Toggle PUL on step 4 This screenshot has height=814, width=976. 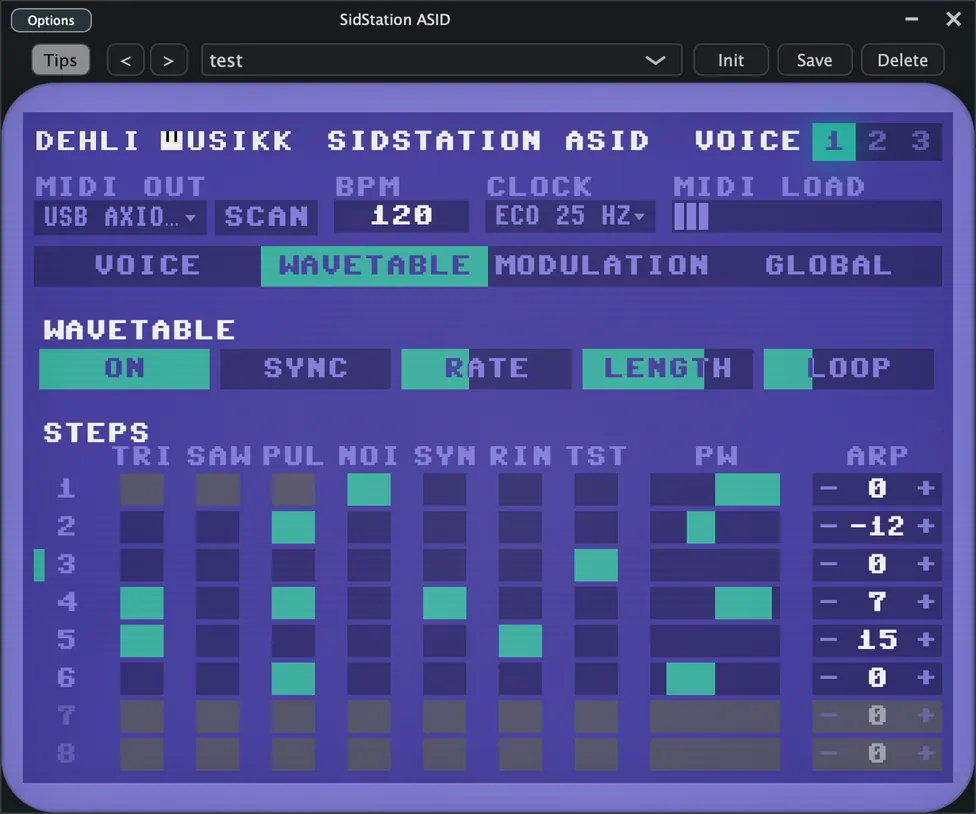(293, 603)
